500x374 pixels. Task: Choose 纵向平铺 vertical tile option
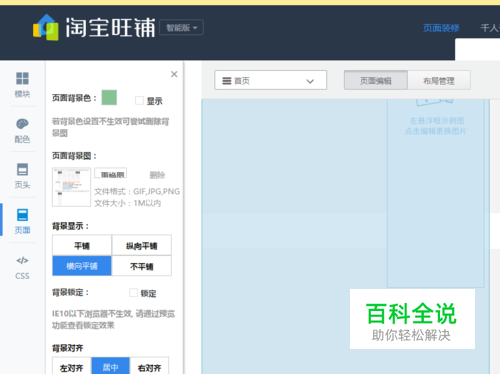click(142, 246)
